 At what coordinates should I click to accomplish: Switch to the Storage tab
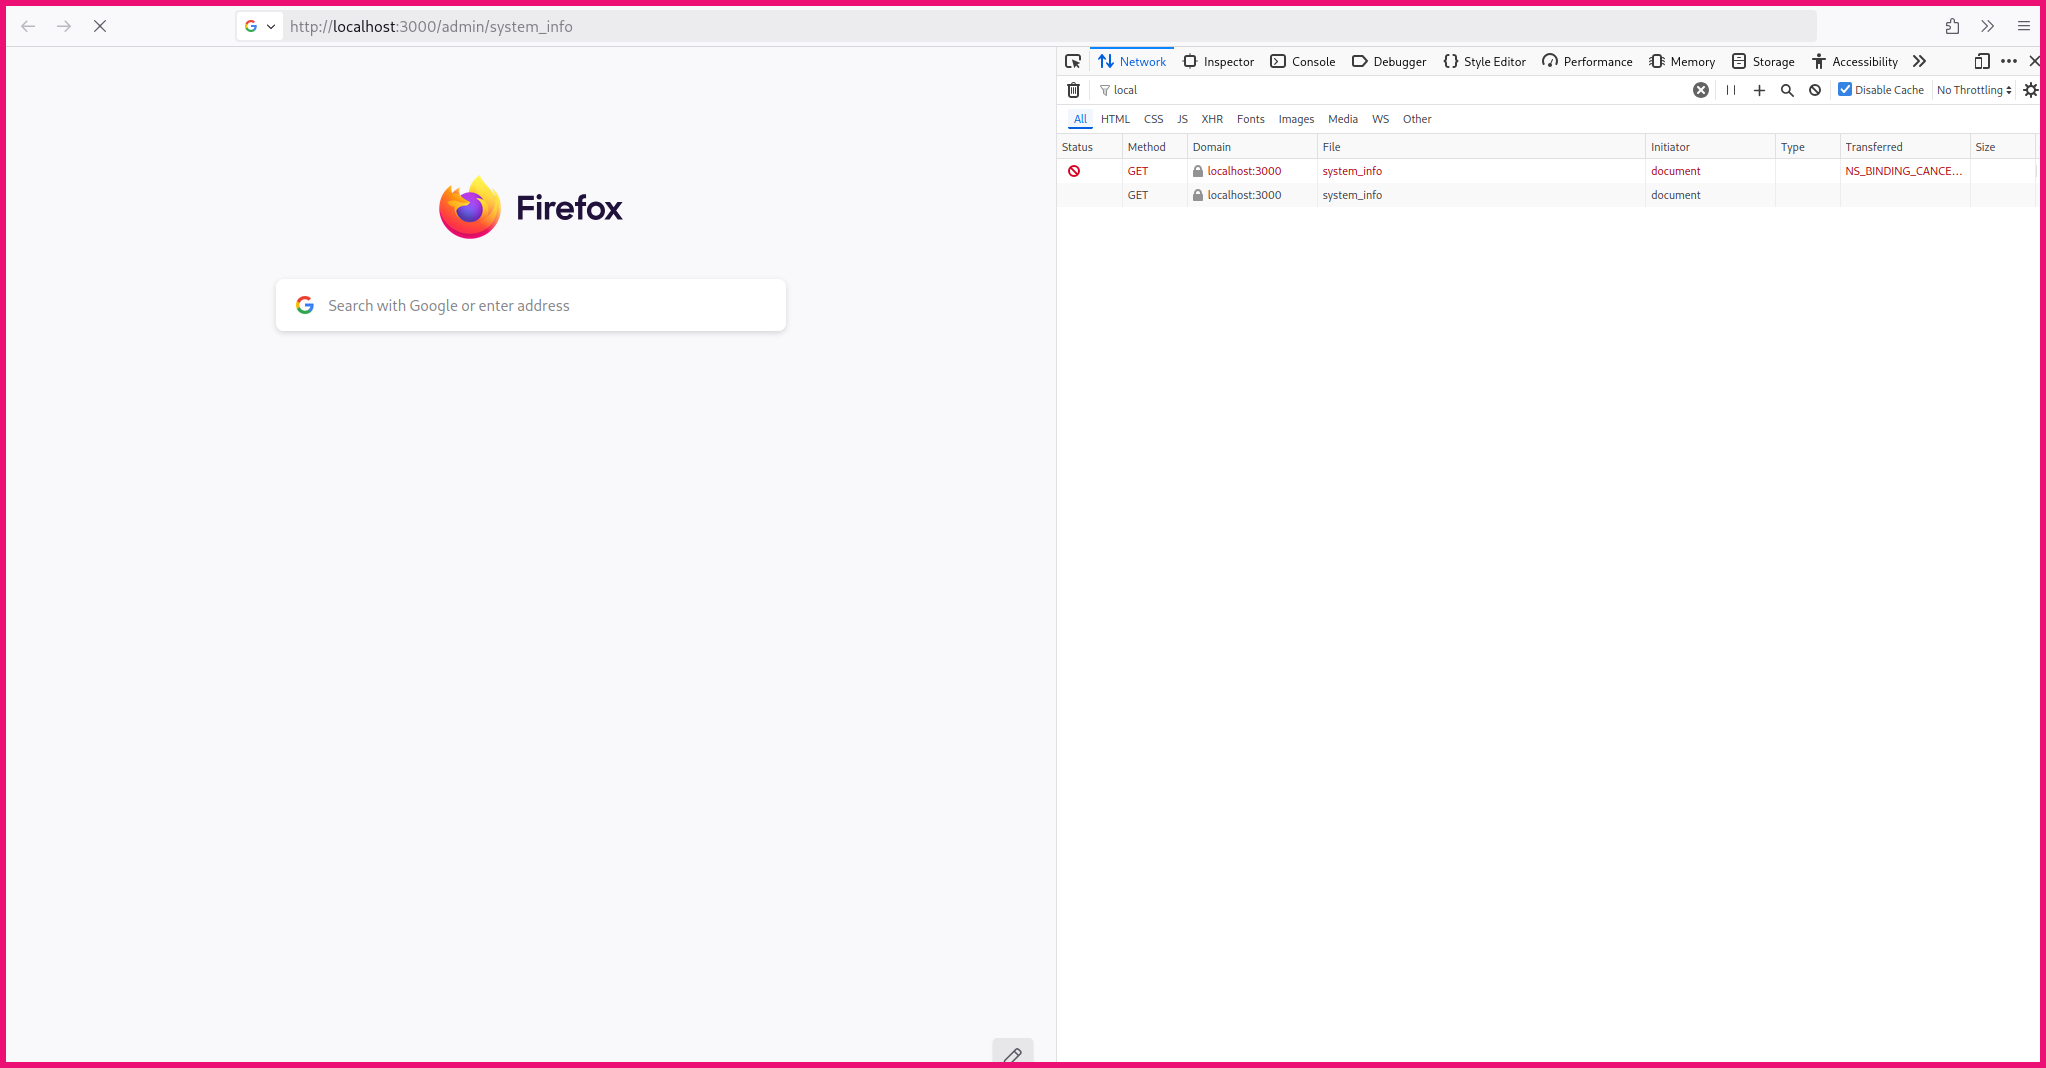pyautogui.click(x=1763, y=61)
